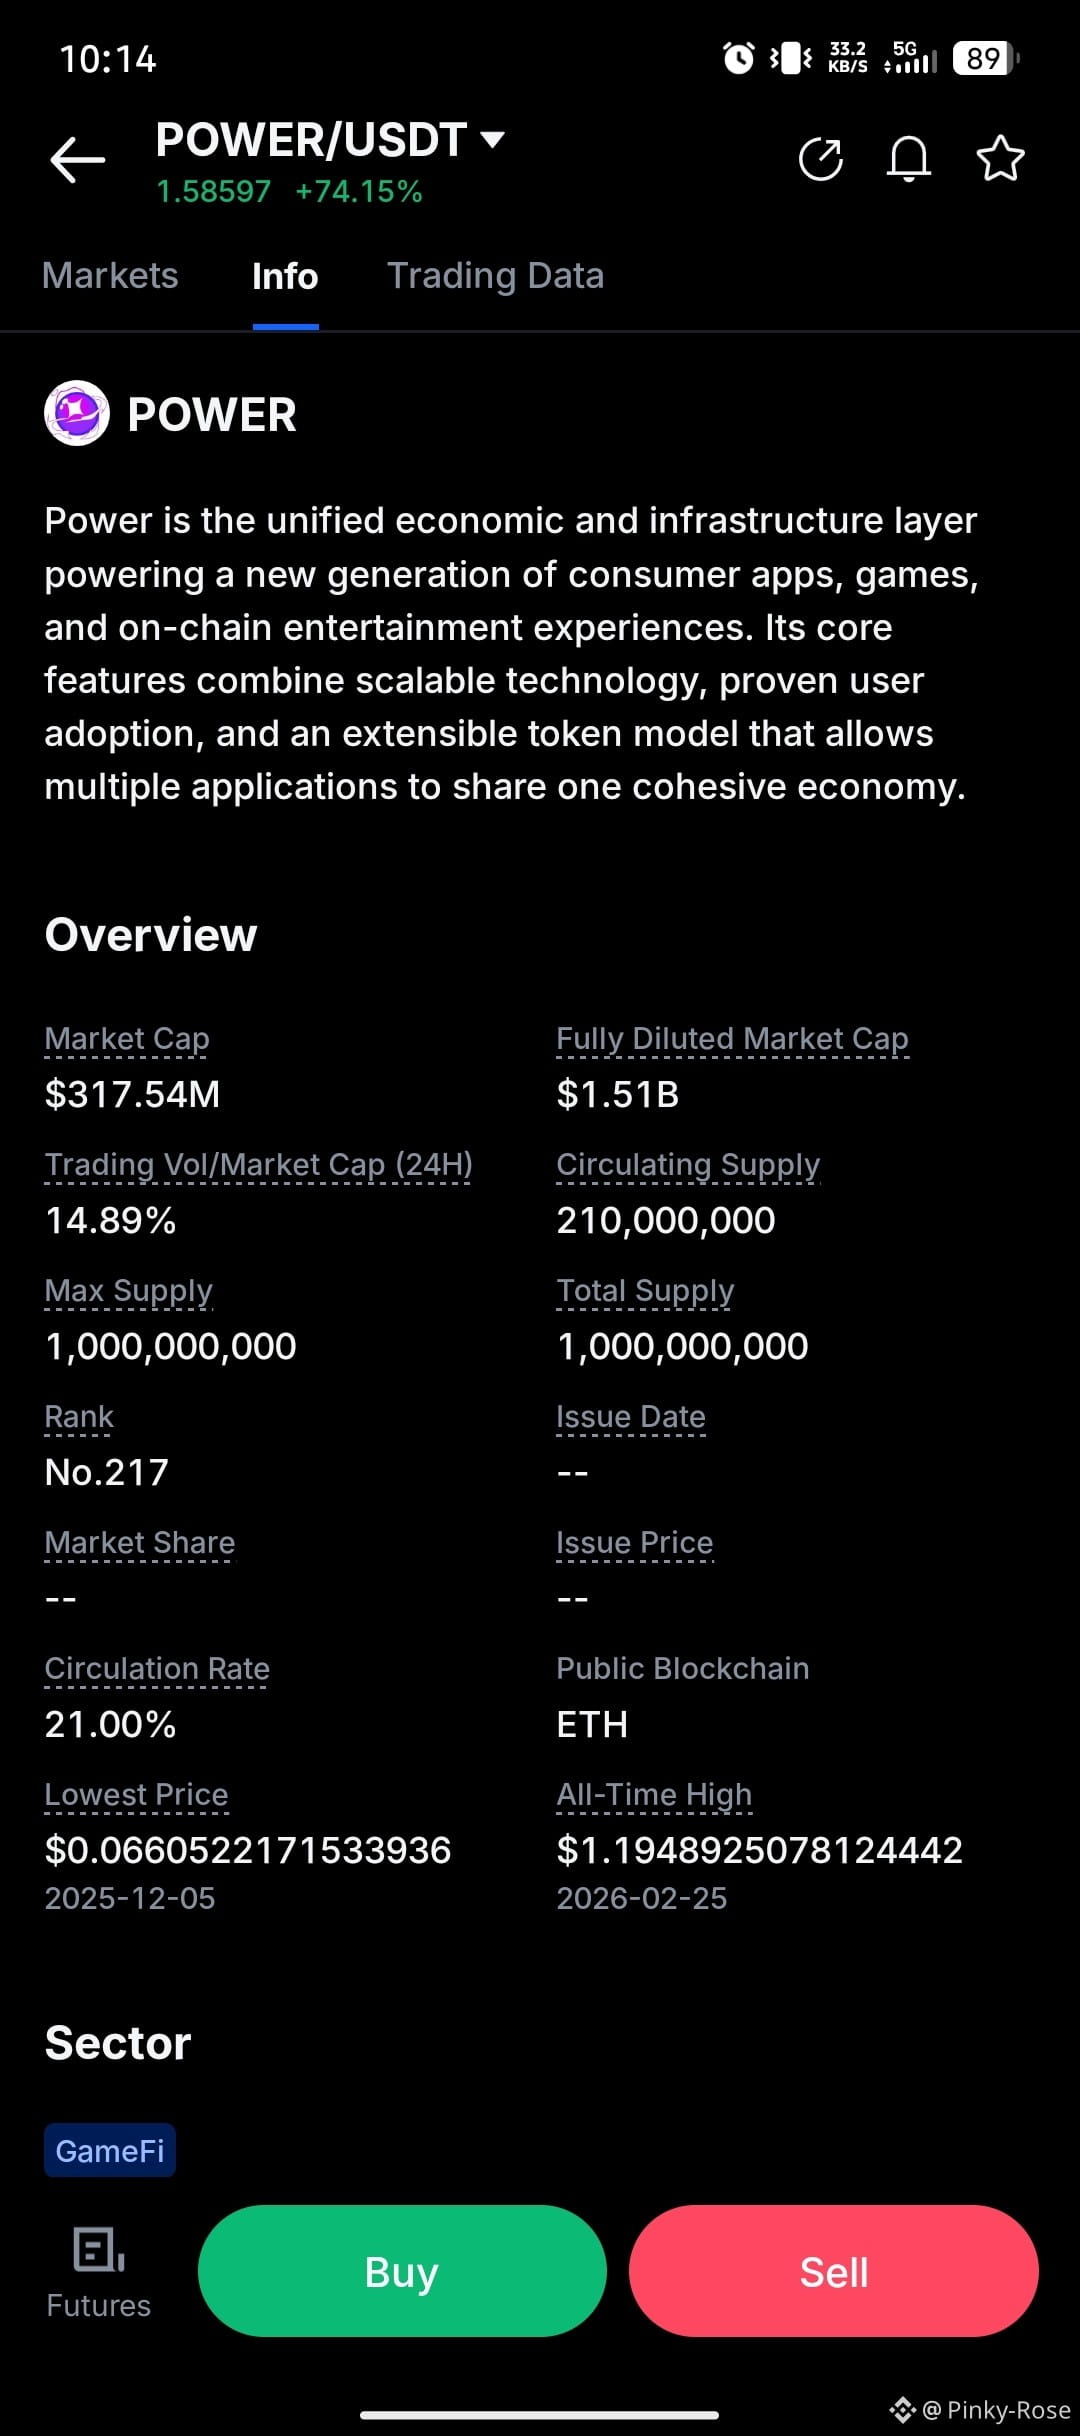This screenshot has width=1080, height=2436.
Task: Toggle the favorite star icon
Action: pyautogui.click(x=1000, y=159)
